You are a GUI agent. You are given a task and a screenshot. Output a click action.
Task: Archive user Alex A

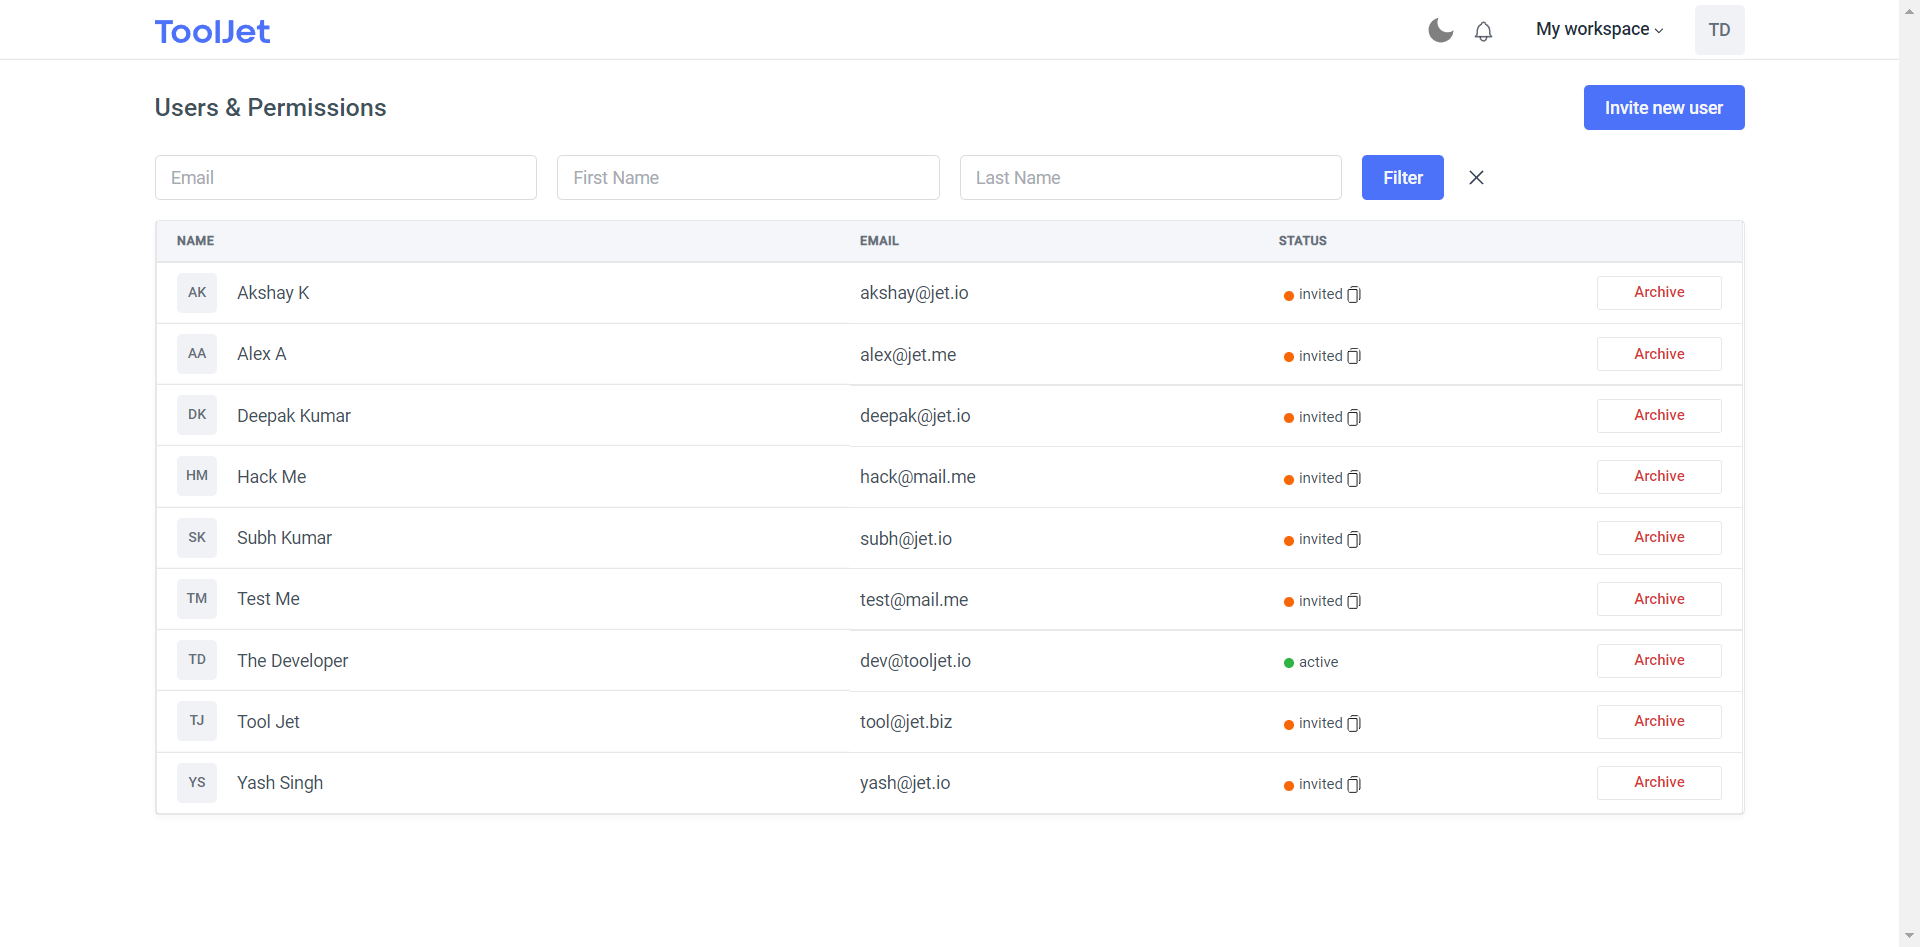(1659, 354)
